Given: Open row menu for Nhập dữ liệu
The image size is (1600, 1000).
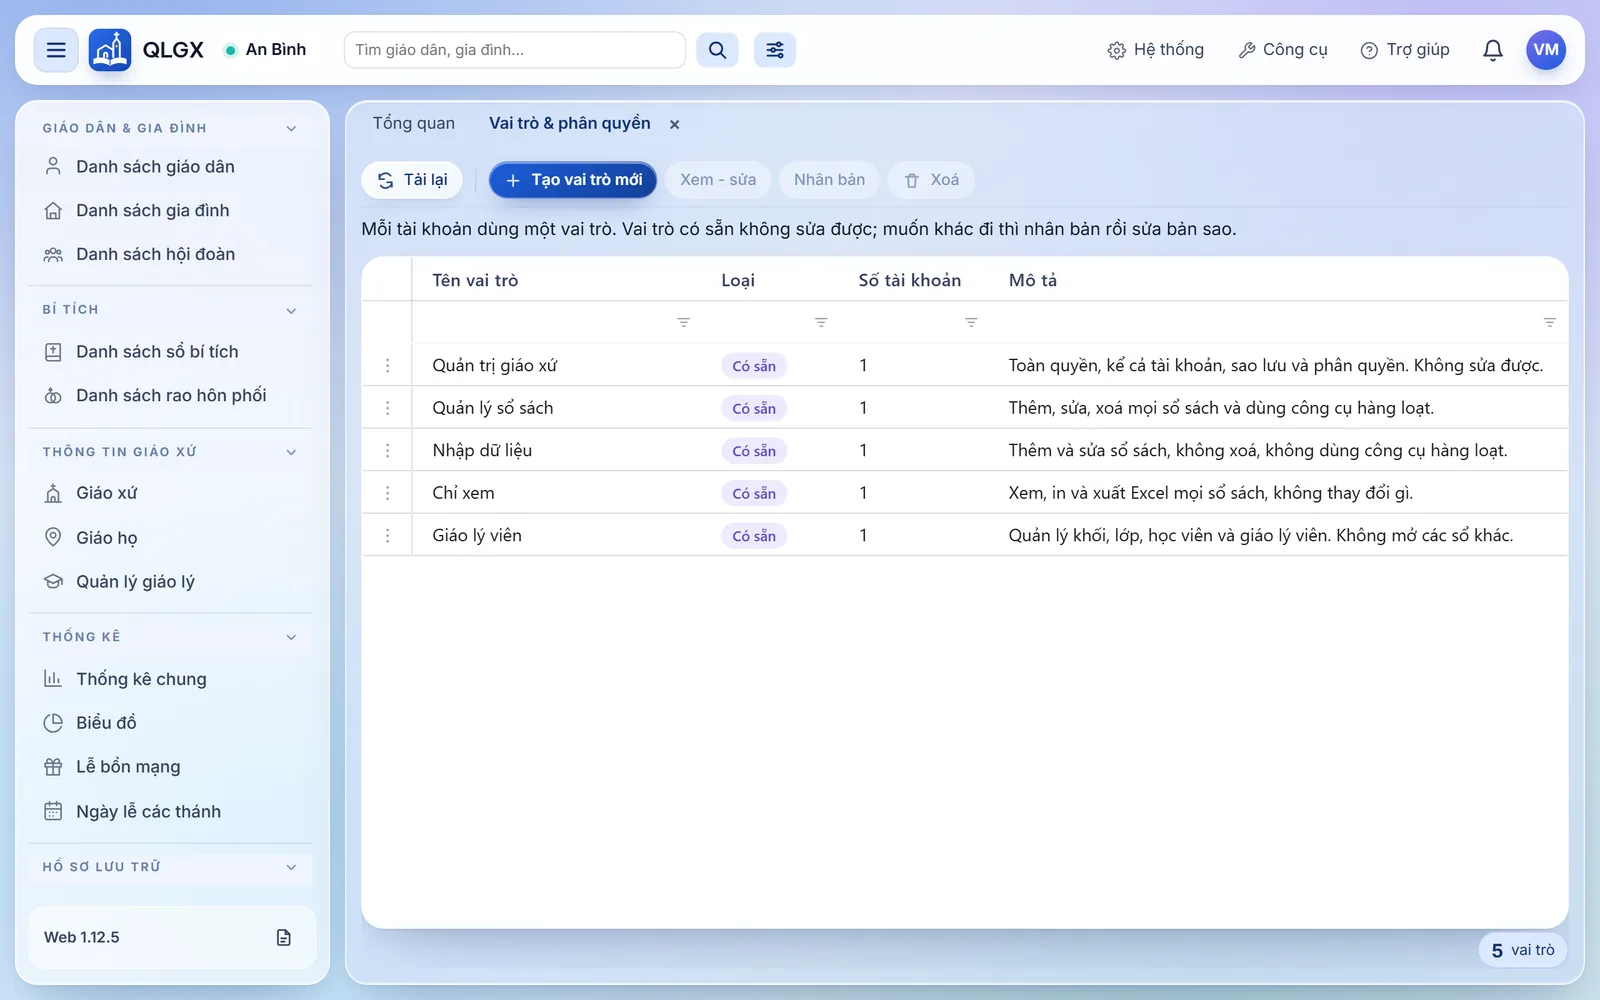Looking at the screenshot, I should coord(388,451).
